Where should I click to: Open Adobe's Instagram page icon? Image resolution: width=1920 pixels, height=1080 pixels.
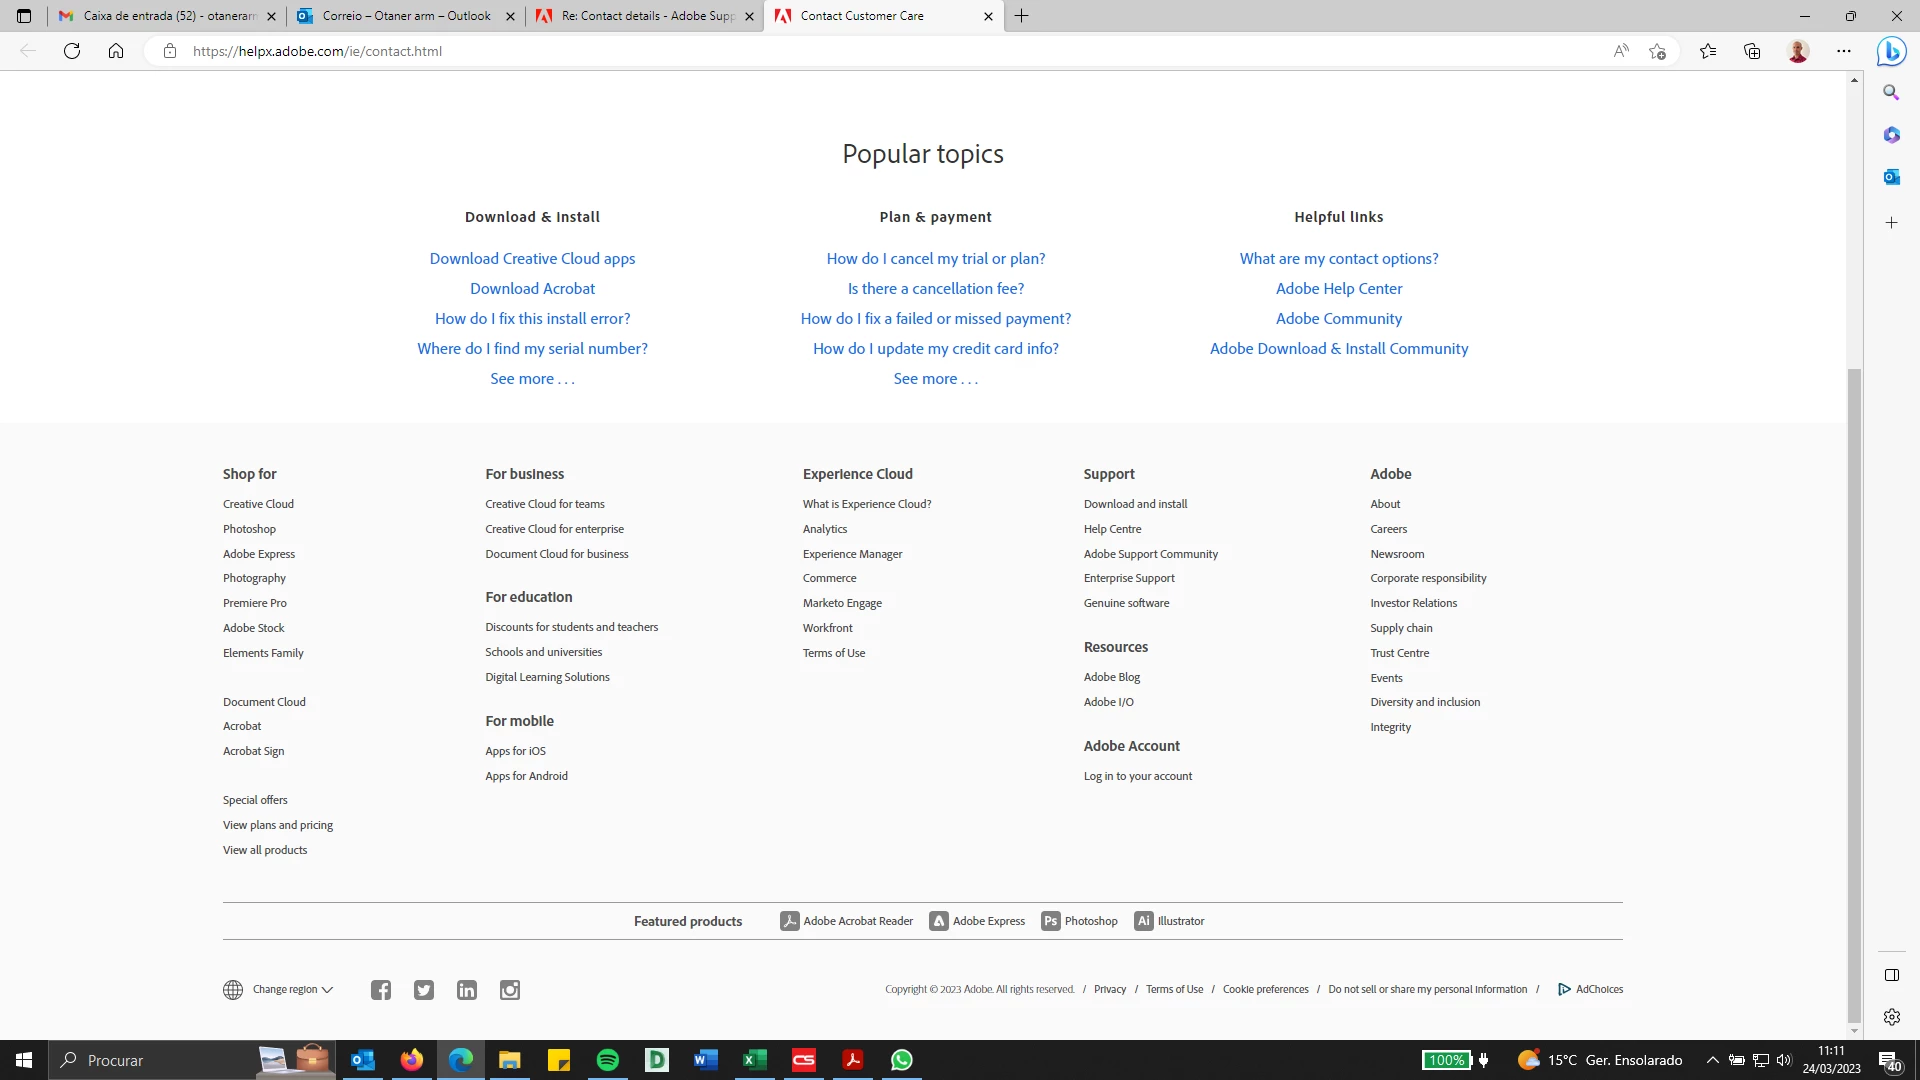click(x=510, y=990)
